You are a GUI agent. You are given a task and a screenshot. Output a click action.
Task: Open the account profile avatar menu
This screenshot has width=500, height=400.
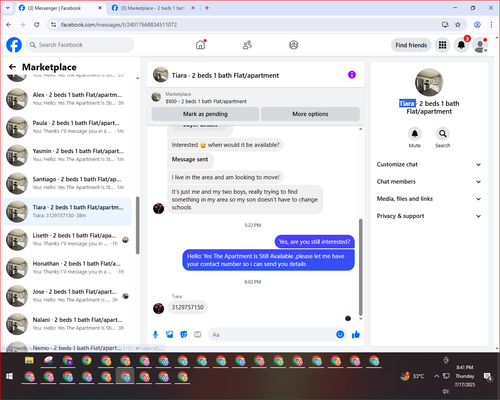point(480,45)
